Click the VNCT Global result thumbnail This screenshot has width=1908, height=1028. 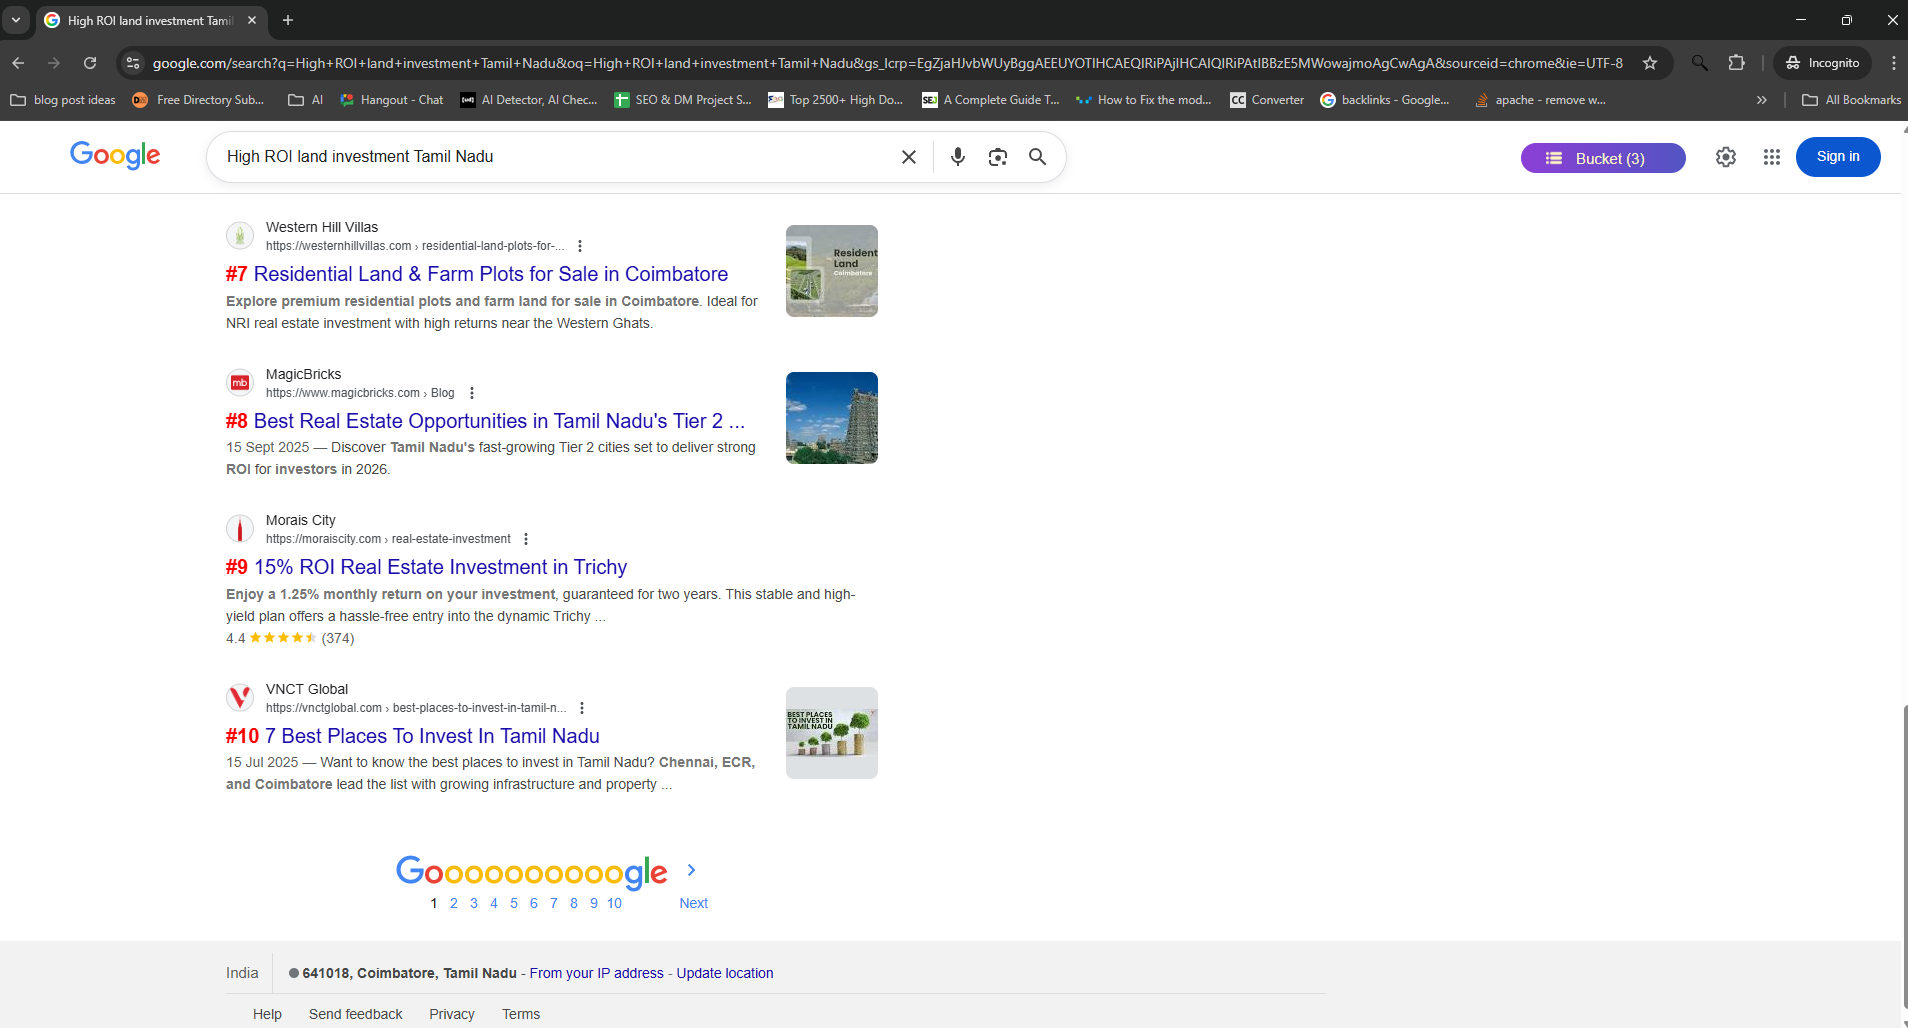tap(831, 733)
